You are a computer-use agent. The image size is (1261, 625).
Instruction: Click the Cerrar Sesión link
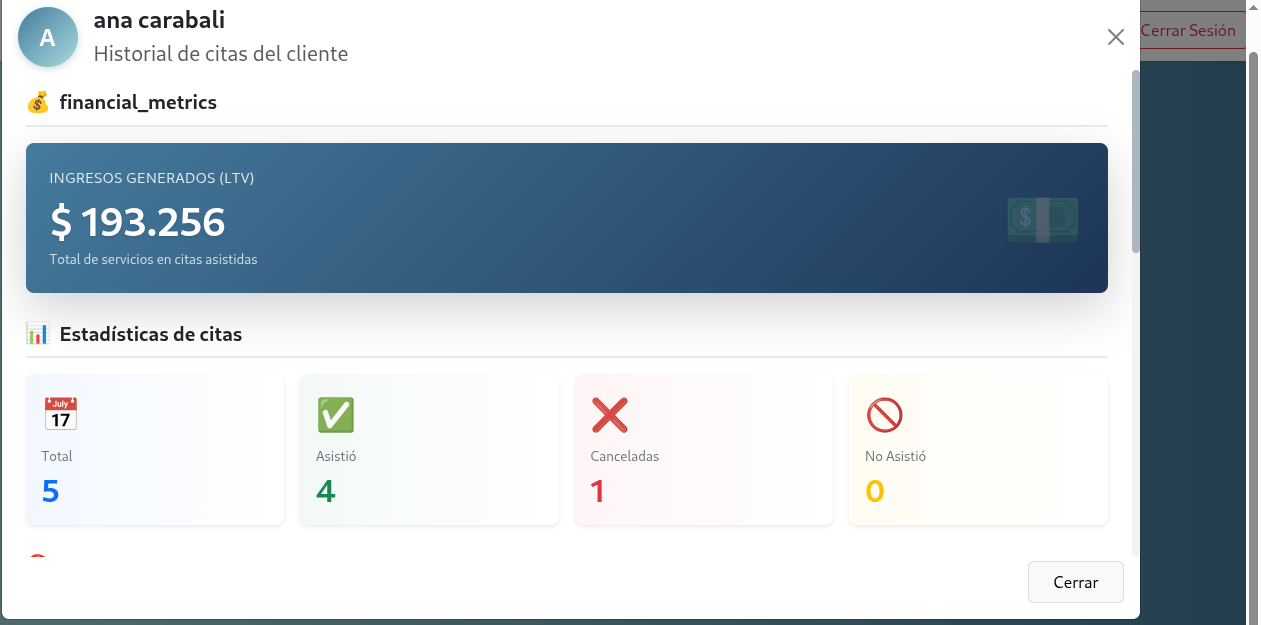(1188, 31)
